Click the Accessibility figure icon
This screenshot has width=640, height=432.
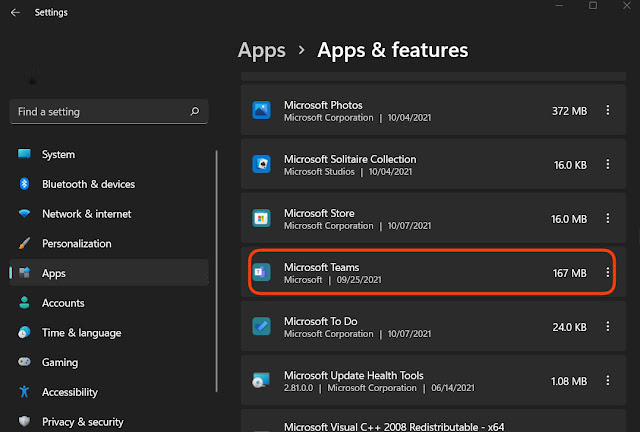point(24,392)
